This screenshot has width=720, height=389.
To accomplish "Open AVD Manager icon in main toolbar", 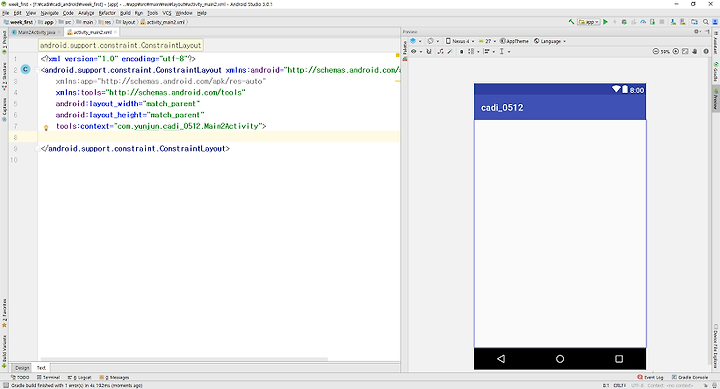I will (673, 22).
